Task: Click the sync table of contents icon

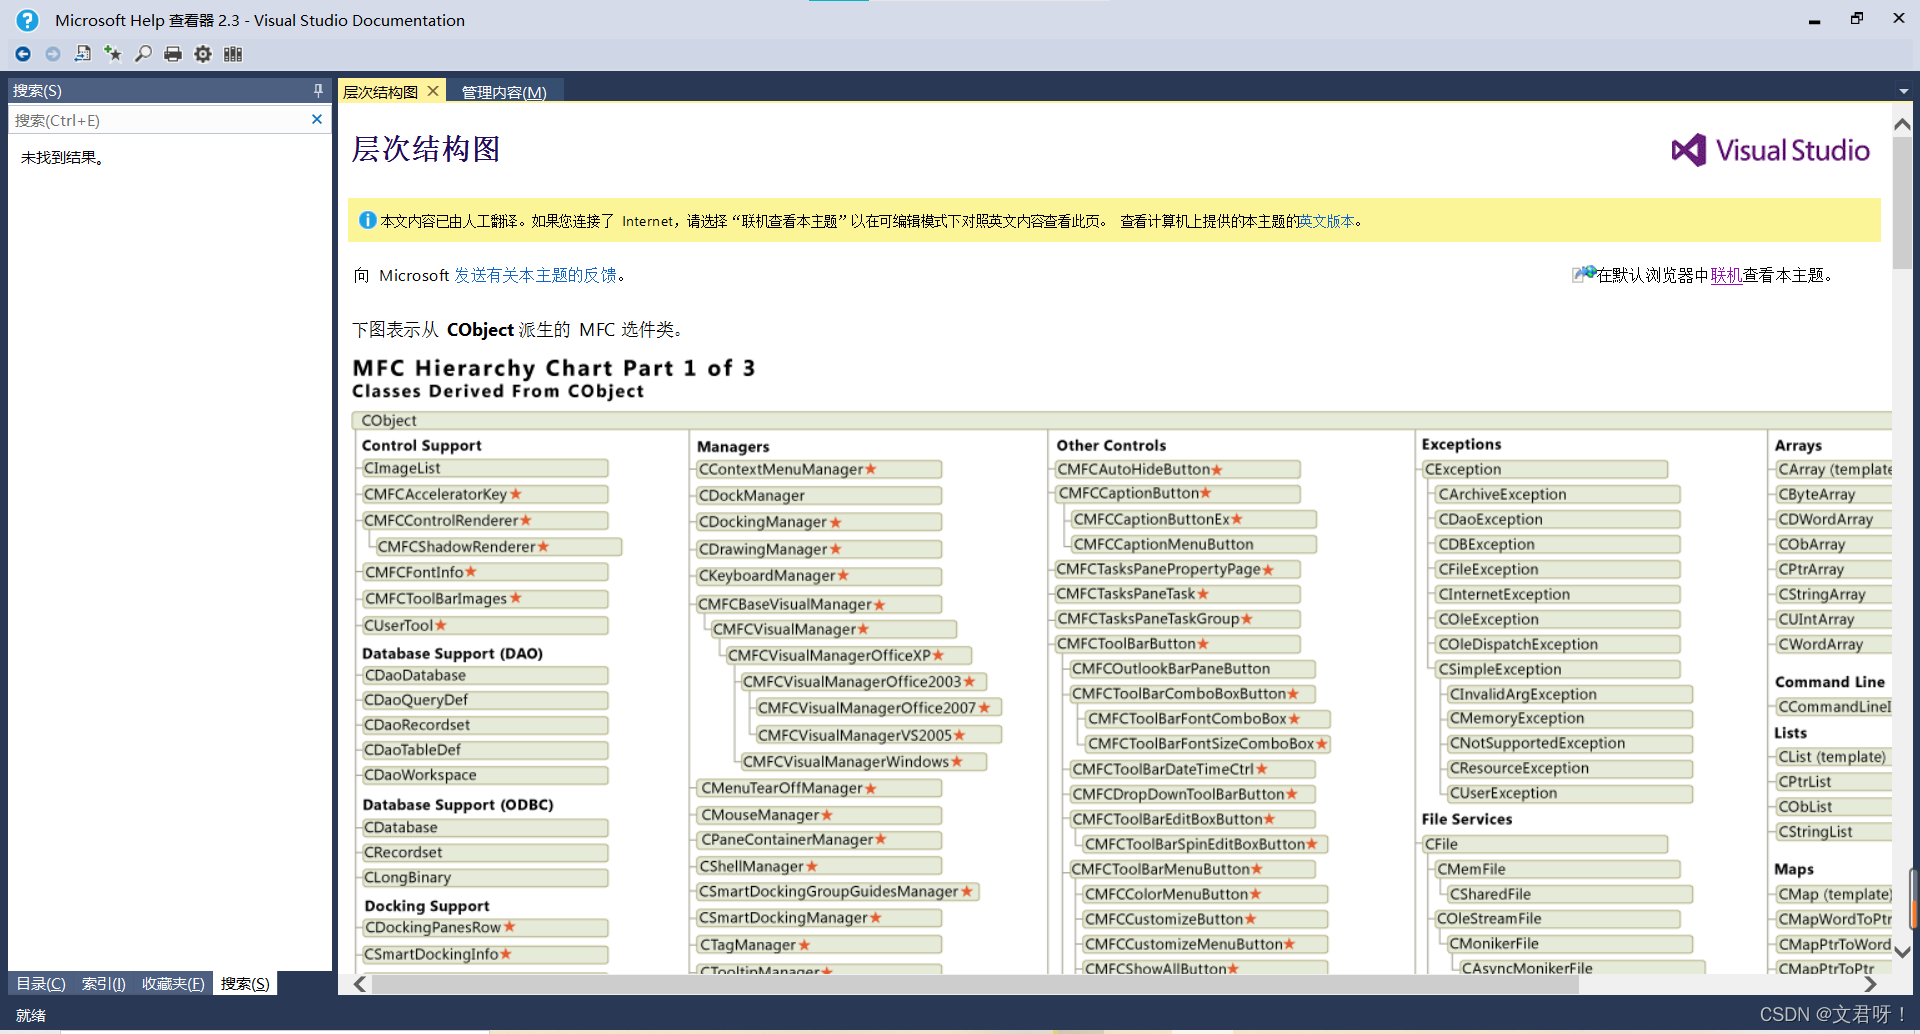Action: [x=83, y=54]
